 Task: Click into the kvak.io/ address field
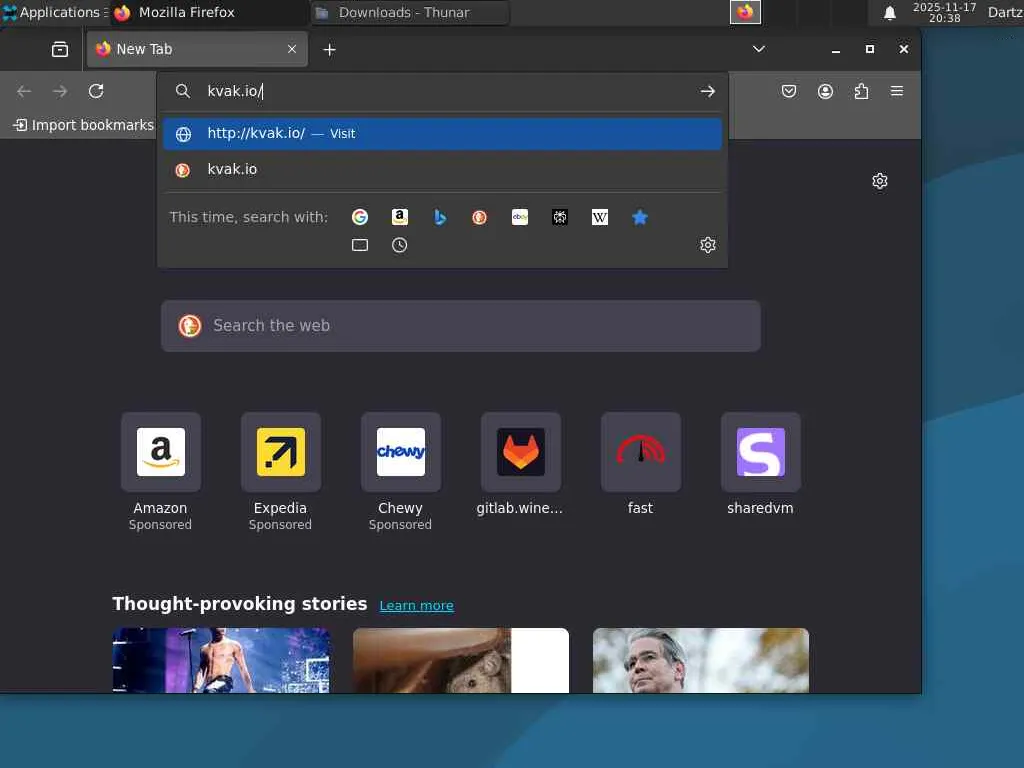pyautogui.click(x=444, y=91)
